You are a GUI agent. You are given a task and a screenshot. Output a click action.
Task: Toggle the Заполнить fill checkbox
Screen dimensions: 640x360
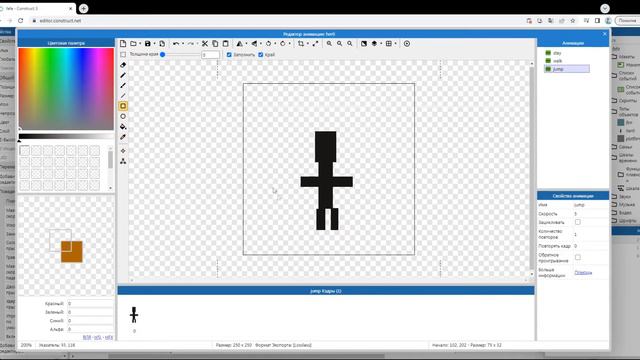tap(229, 54)
